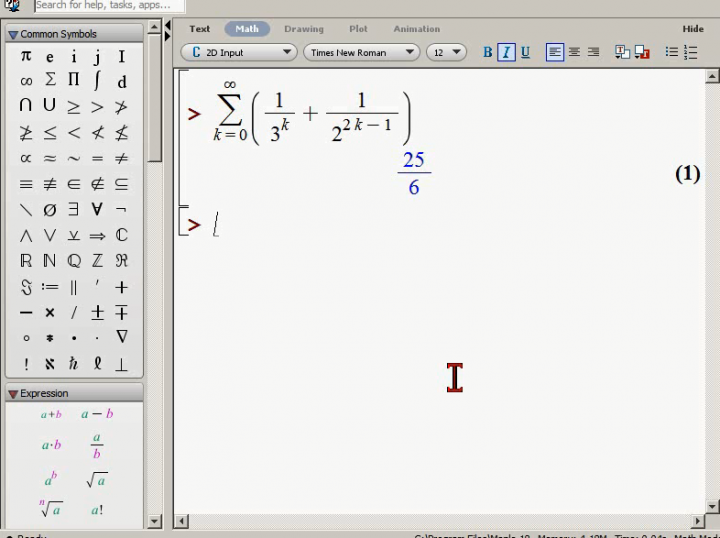Click equation label (1)
Image resolution: width=720 pixels, height=538 pixels.
coord(687,174)
